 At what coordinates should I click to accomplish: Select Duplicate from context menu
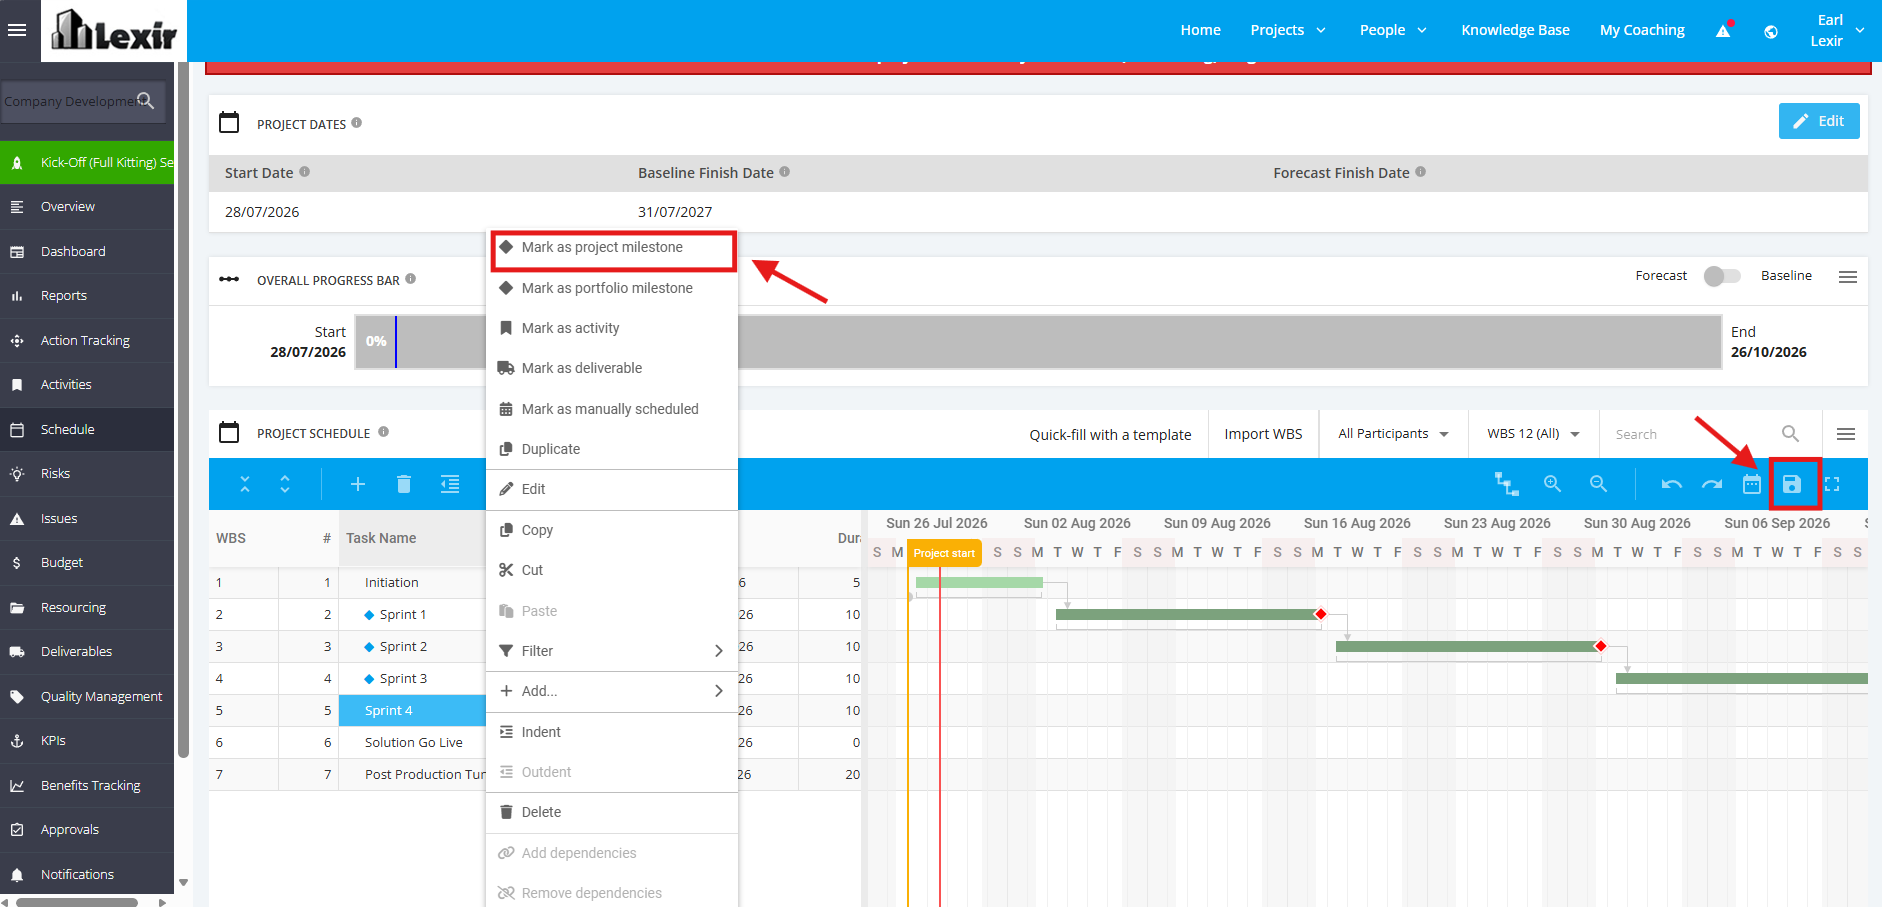click(x=612, y=449)
